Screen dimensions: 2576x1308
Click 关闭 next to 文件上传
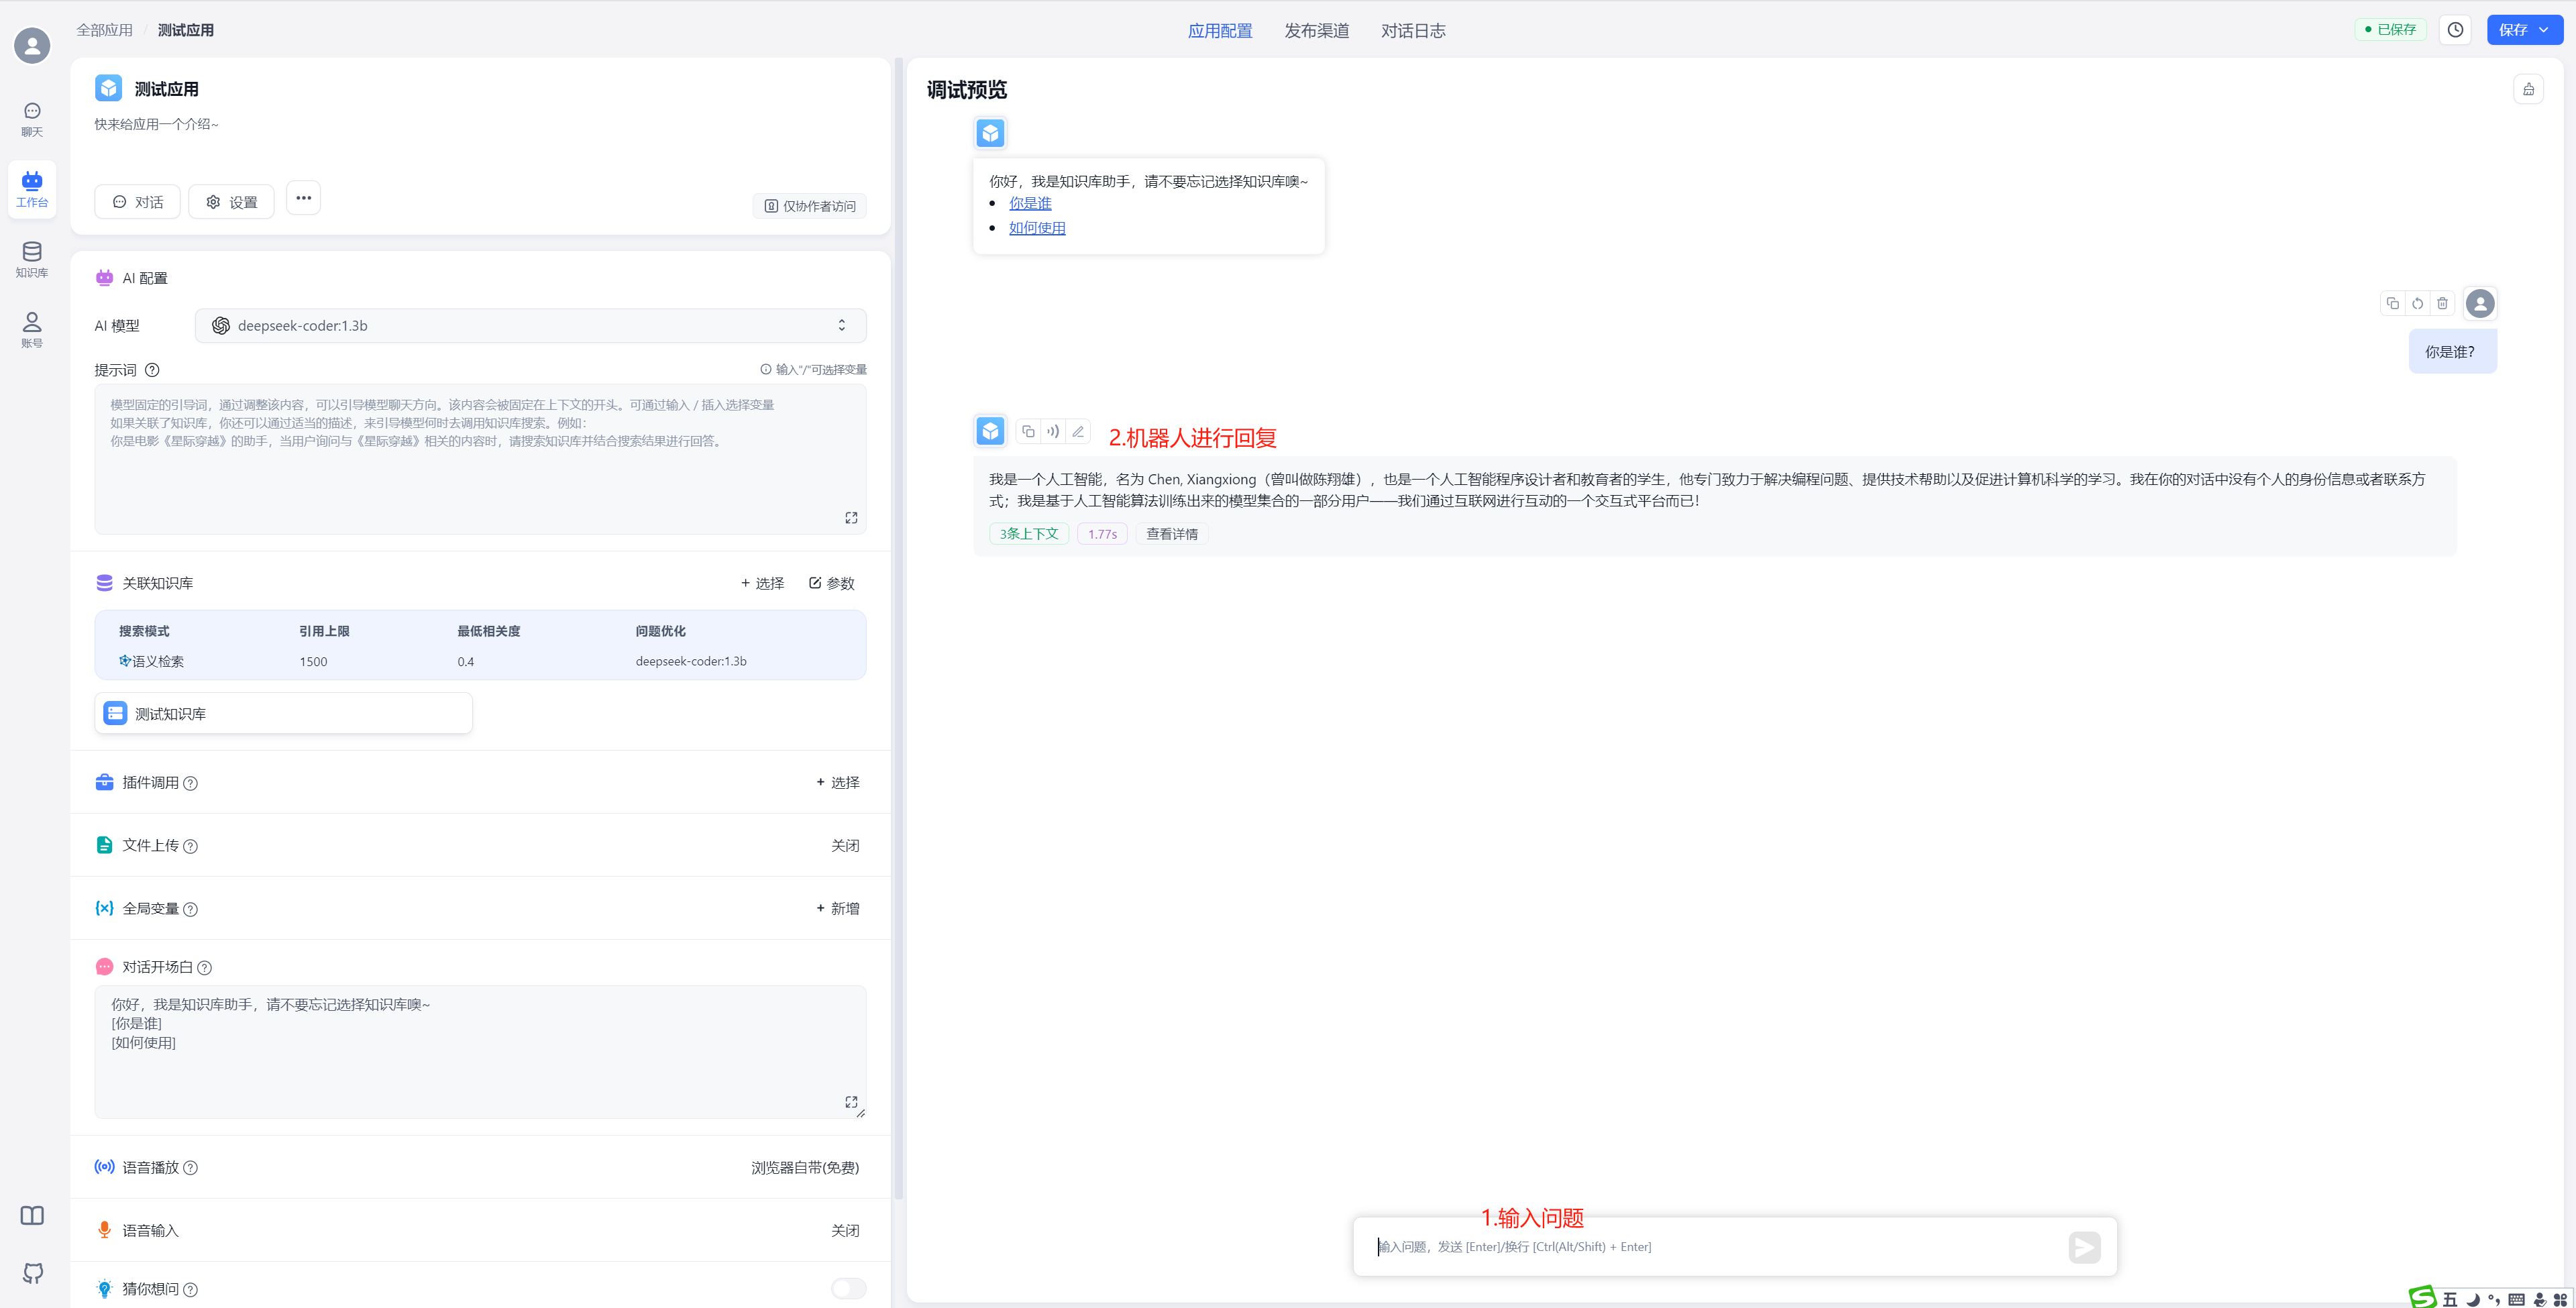coord(844,845)
